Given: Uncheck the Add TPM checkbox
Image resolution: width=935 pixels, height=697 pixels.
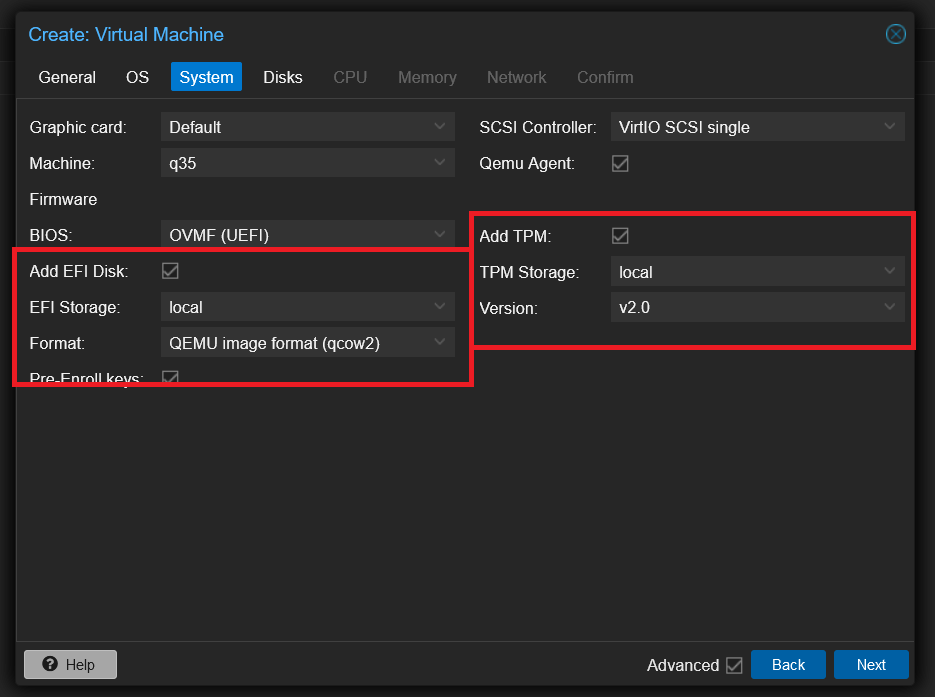Looking at the screenshot, I should click(620, 236).
